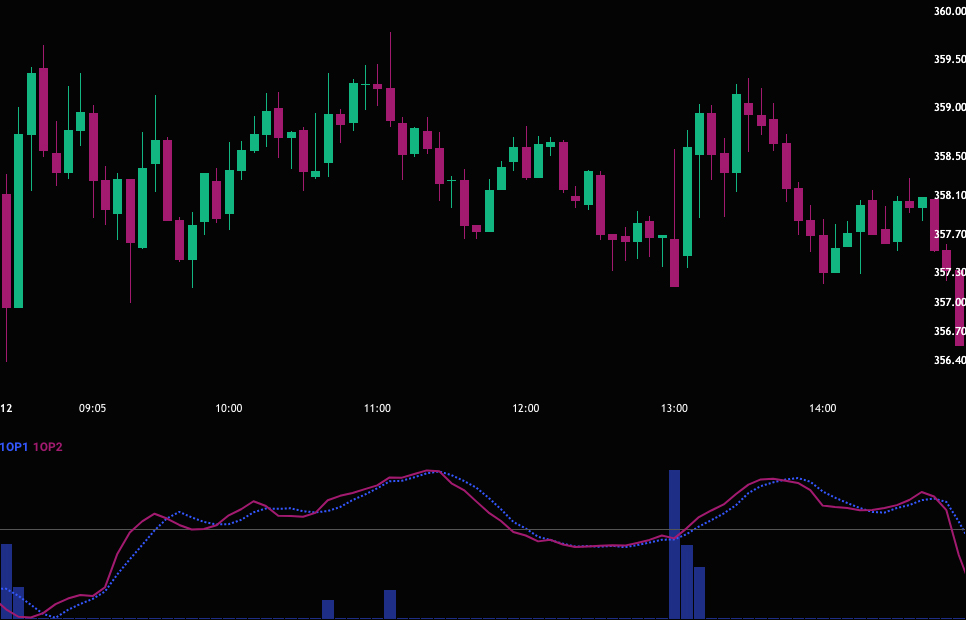The width and height of the screenshot is (966, 620).
Task: Select the 10:00 time axis marker
Action: click(229, 408)
